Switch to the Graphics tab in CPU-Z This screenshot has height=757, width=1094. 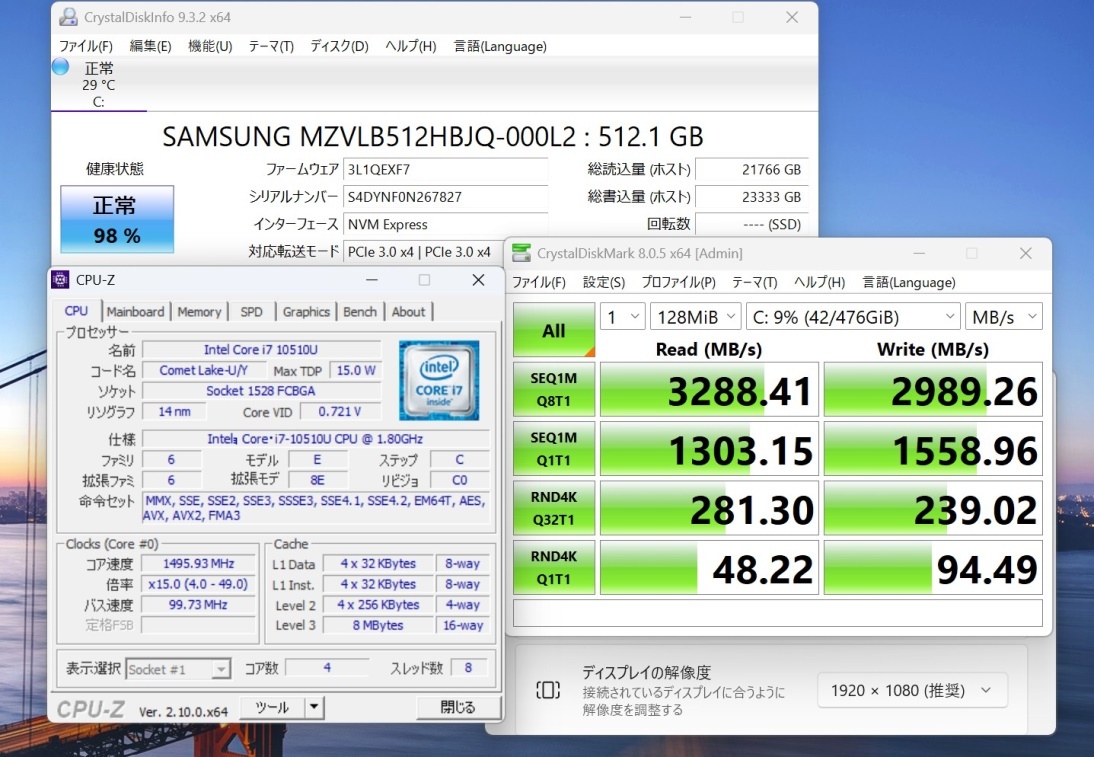pos(306,312)
